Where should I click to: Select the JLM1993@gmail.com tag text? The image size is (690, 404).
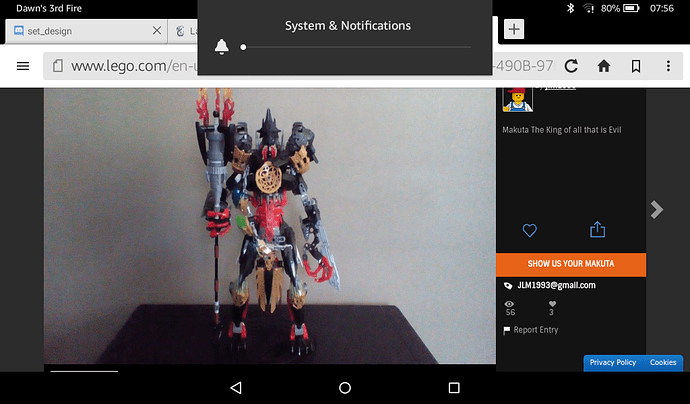(556, 285)
